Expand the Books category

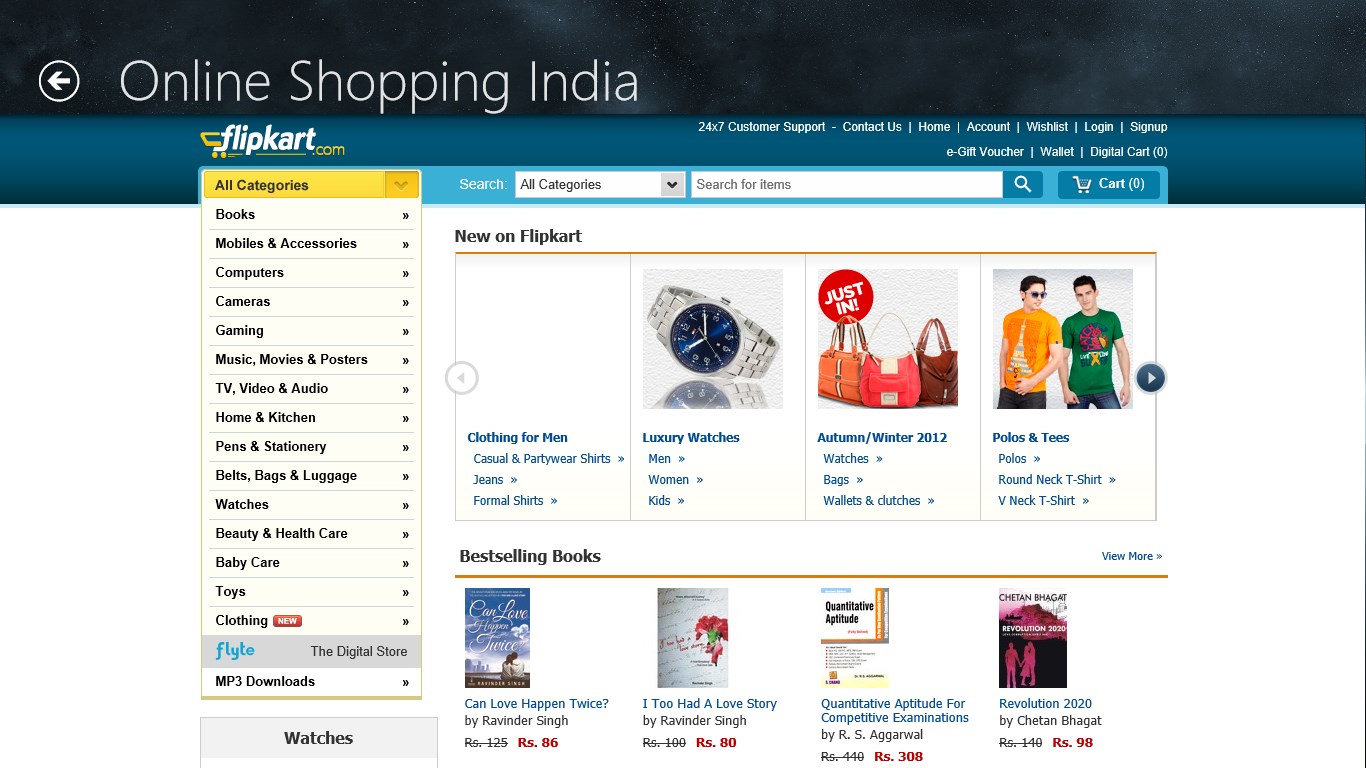pos(311,215)
